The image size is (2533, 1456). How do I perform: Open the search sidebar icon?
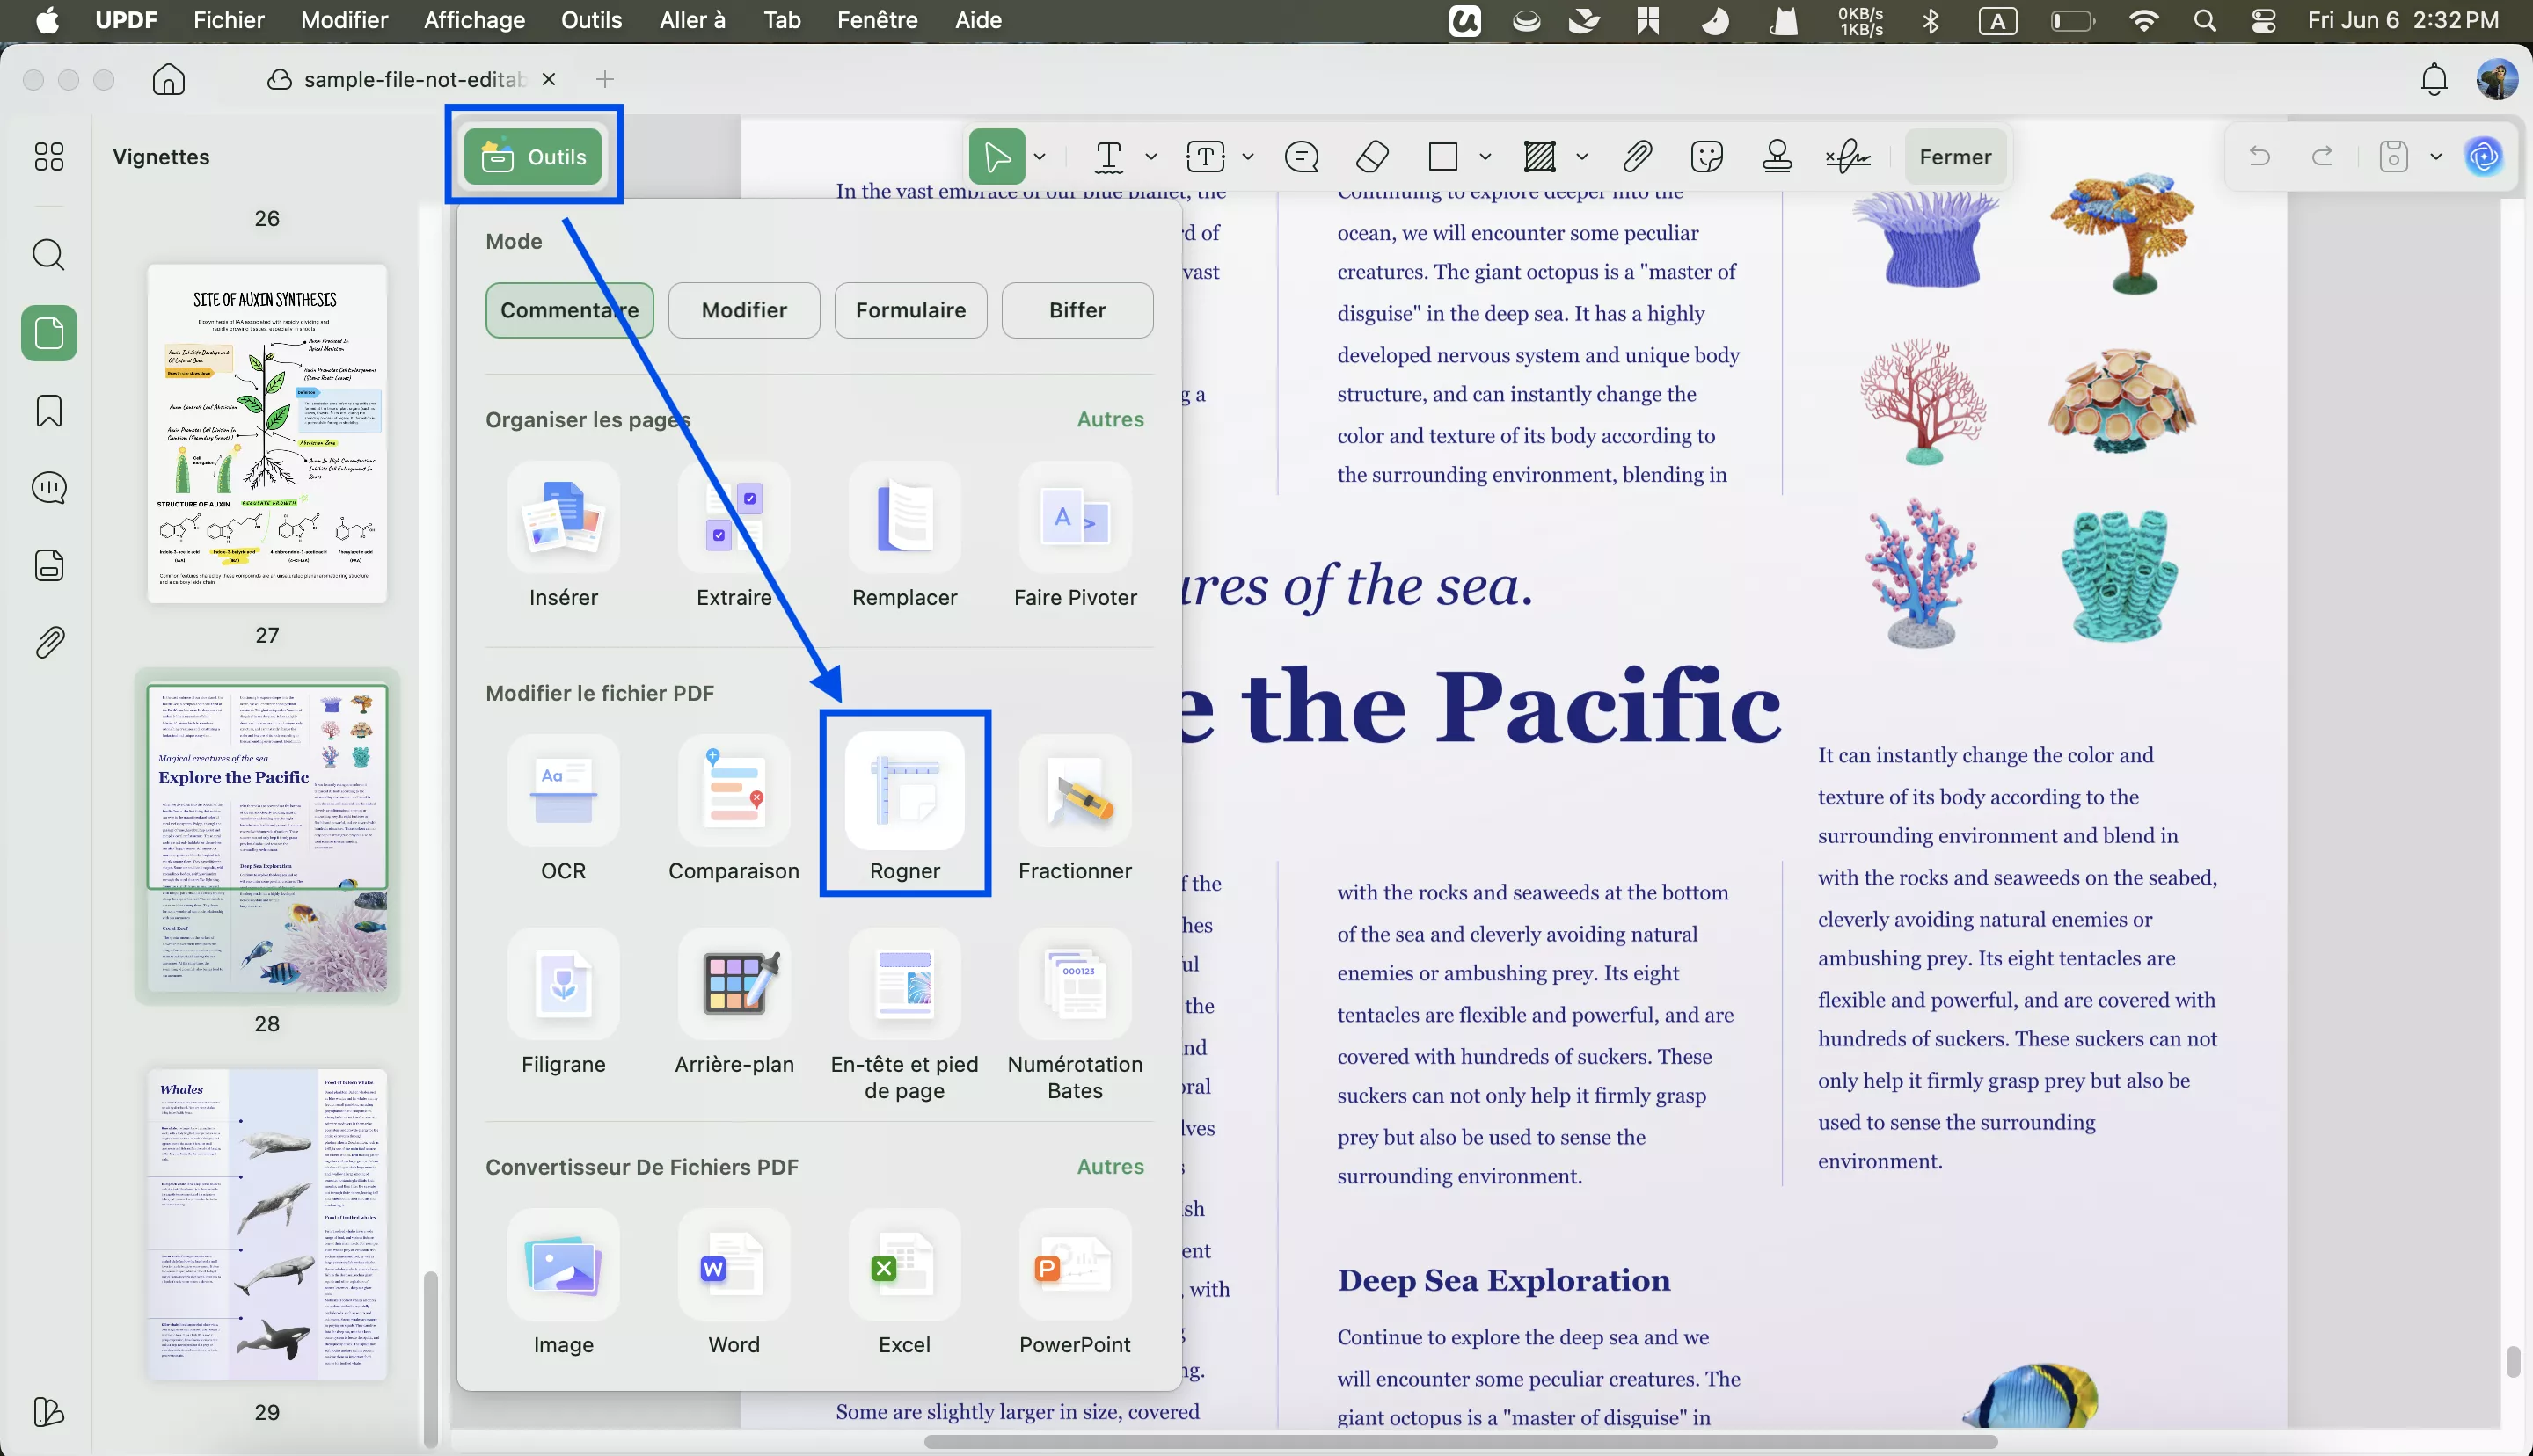pyautogui.click(x=49, y=255)
